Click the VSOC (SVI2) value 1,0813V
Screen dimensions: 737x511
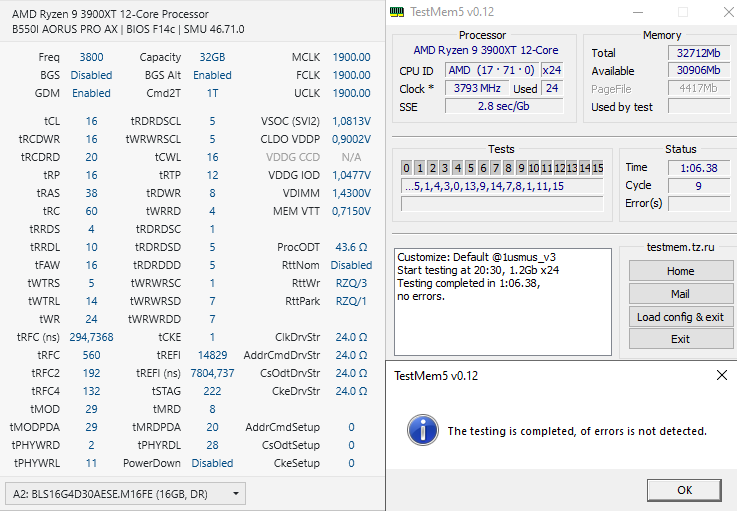point(351,121)
